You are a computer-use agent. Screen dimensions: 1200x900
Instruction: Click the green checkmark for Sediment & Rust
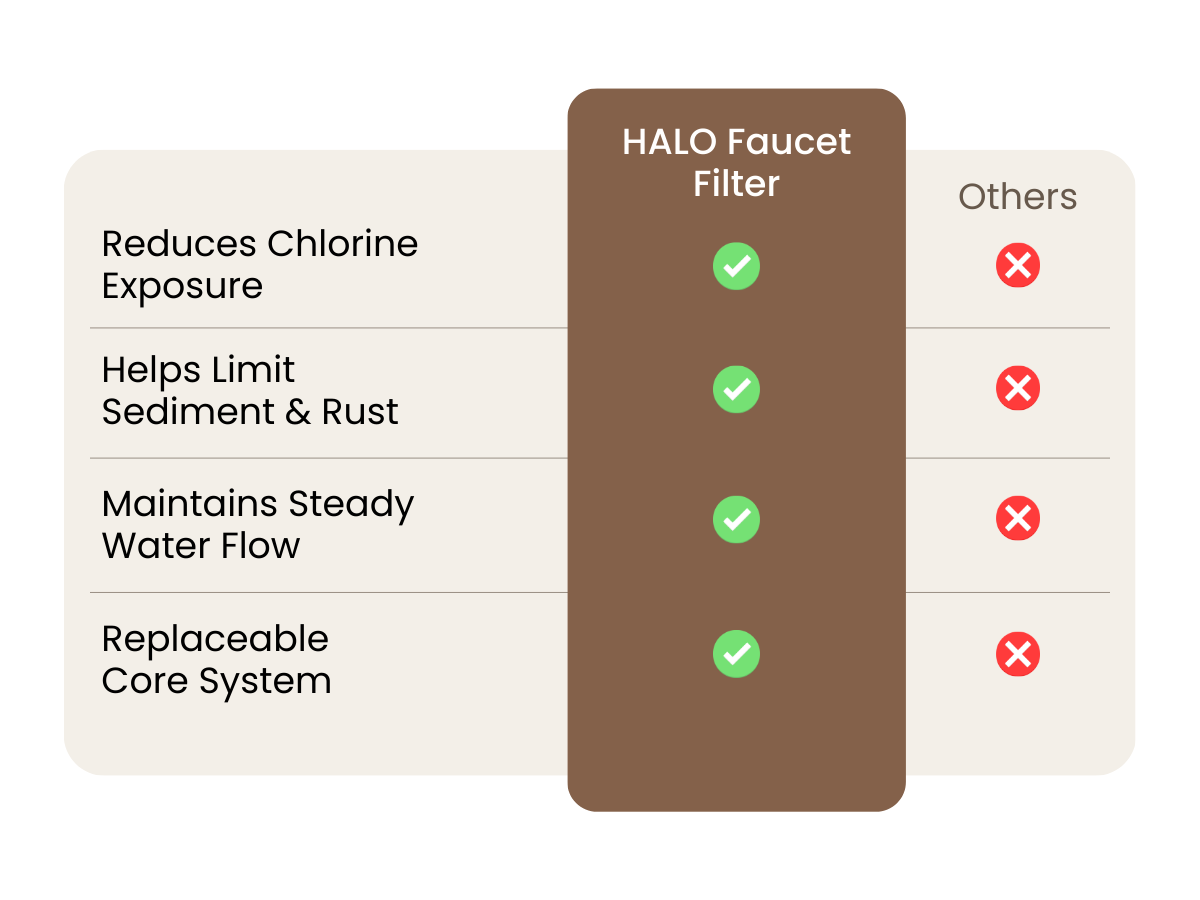pos(736,389)
